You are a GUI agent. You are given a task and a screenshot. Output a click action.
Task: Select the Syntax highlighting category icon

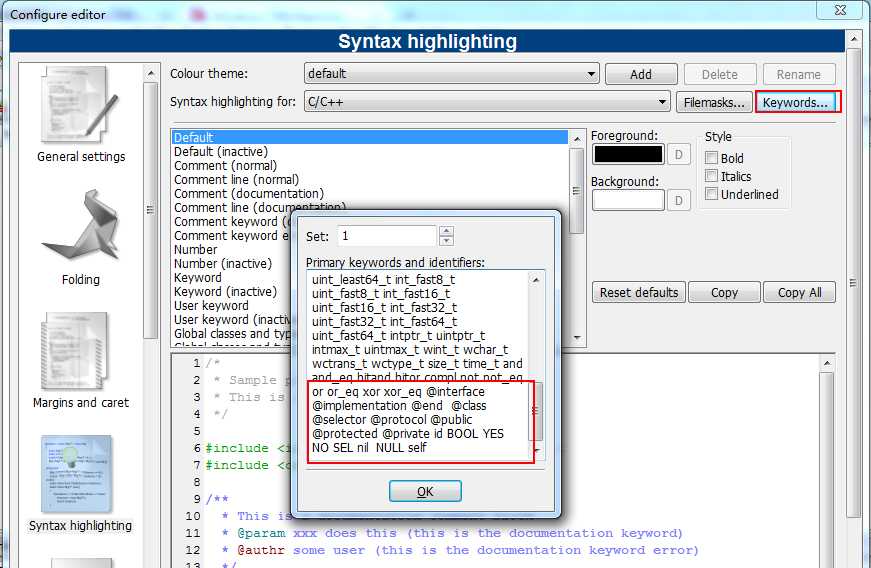pos(77,475)
